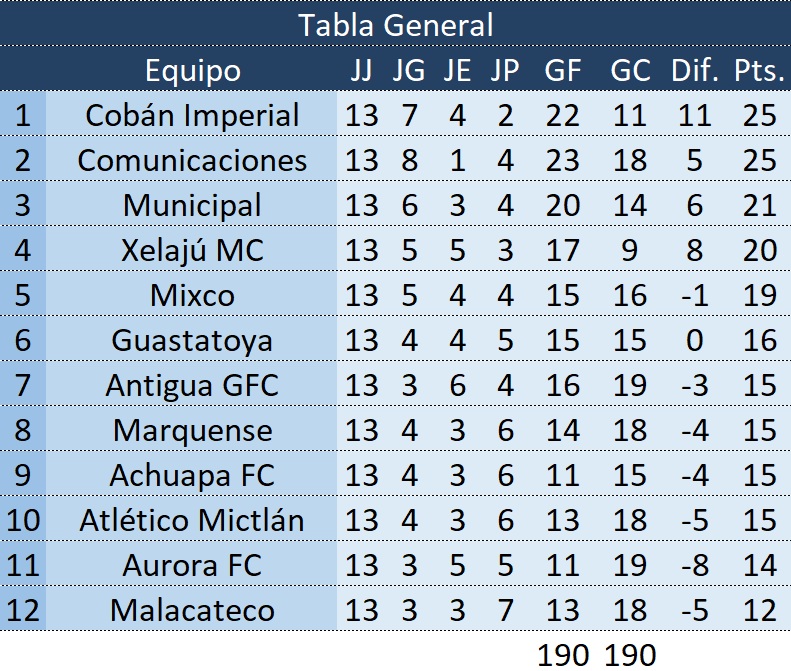Image resolution: width=791 pixels, height=671 pixels.
Task: Click position number 12 in ranking column
Action: point(23,610)
